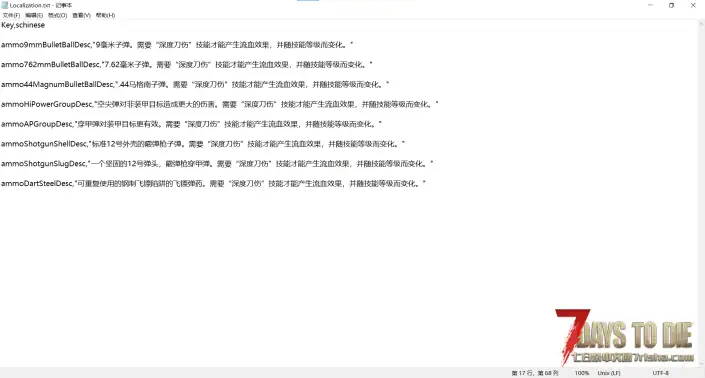Click the ammoHiPowerGroupDesc line

click(219, 104)
